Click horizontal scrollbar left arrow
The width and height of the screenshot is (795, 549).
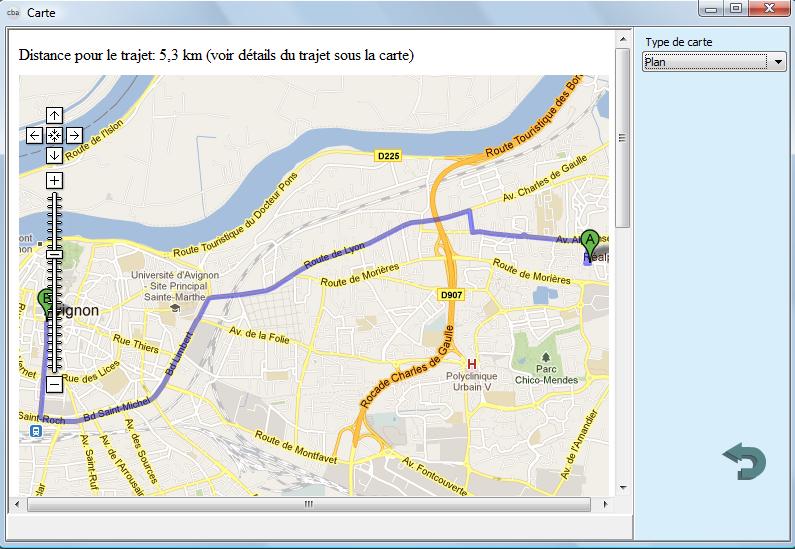point(17,504)
